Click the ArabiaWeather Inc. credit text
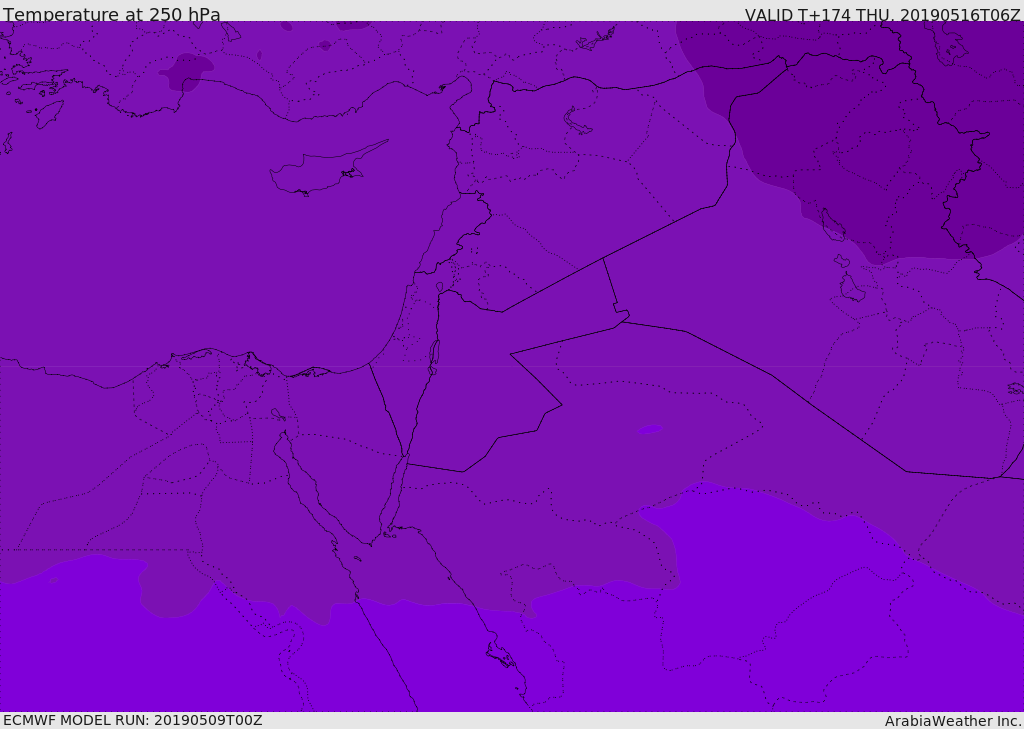 953,720
